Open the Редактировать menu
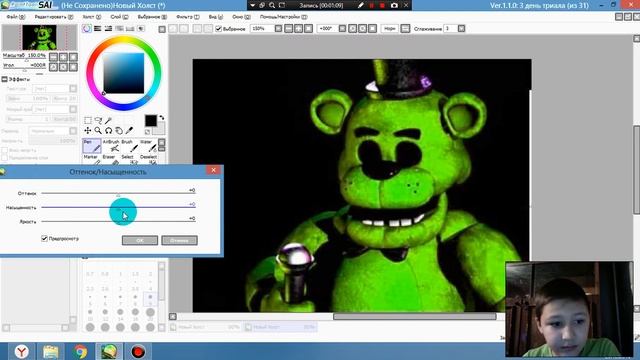The width and height of the screenshot is (640, 360). 53,17
